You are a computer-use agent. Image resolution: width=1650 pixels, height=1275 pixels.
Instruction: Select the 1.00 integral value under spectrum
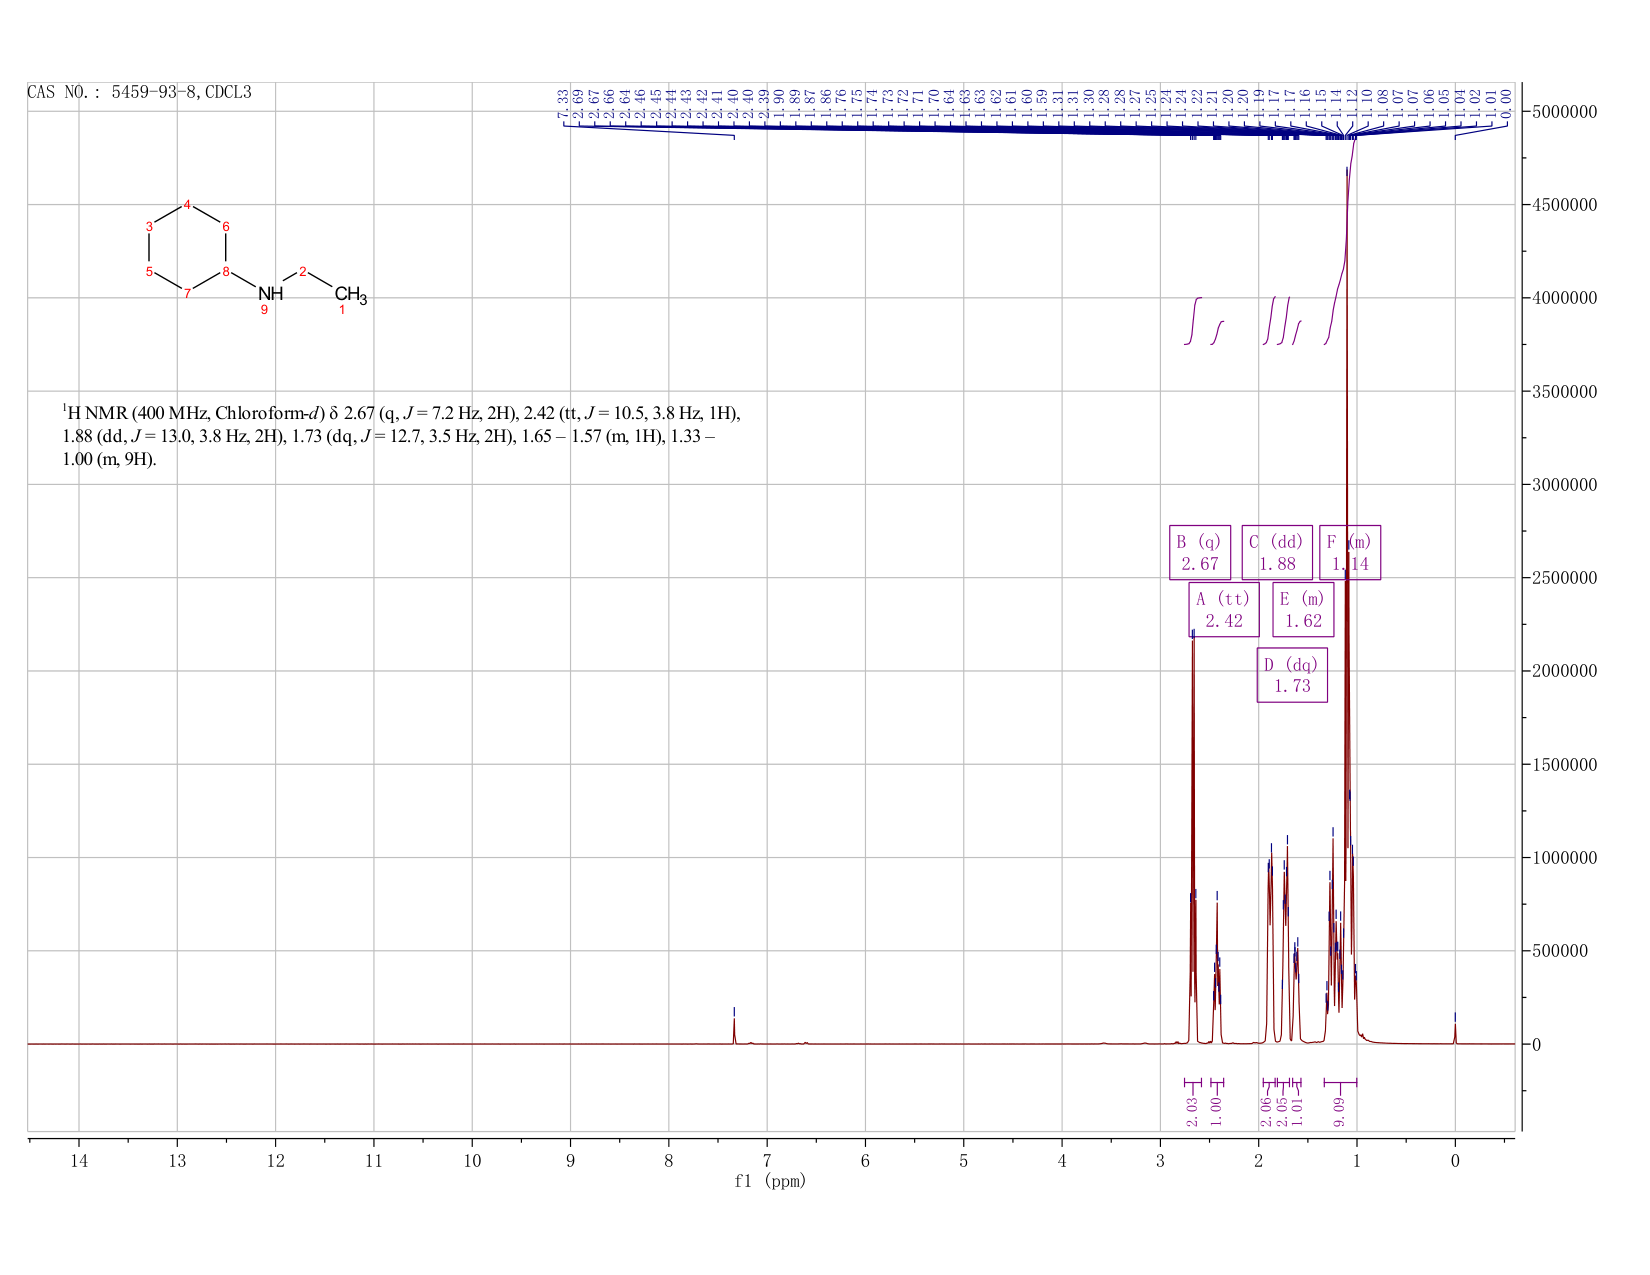[1217, 1111]
